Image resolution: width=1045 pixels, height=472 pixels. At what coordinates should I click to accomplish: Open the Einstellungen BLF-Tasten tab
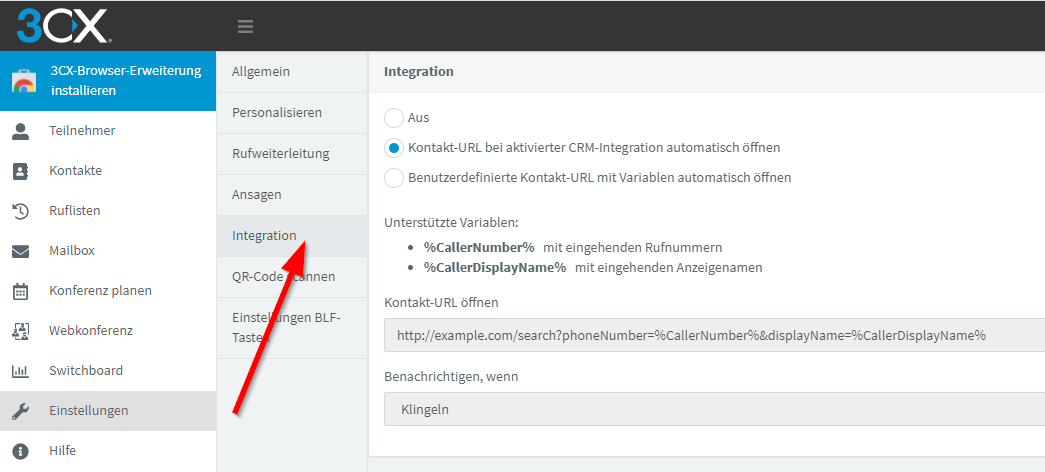[x=292, y=328]
